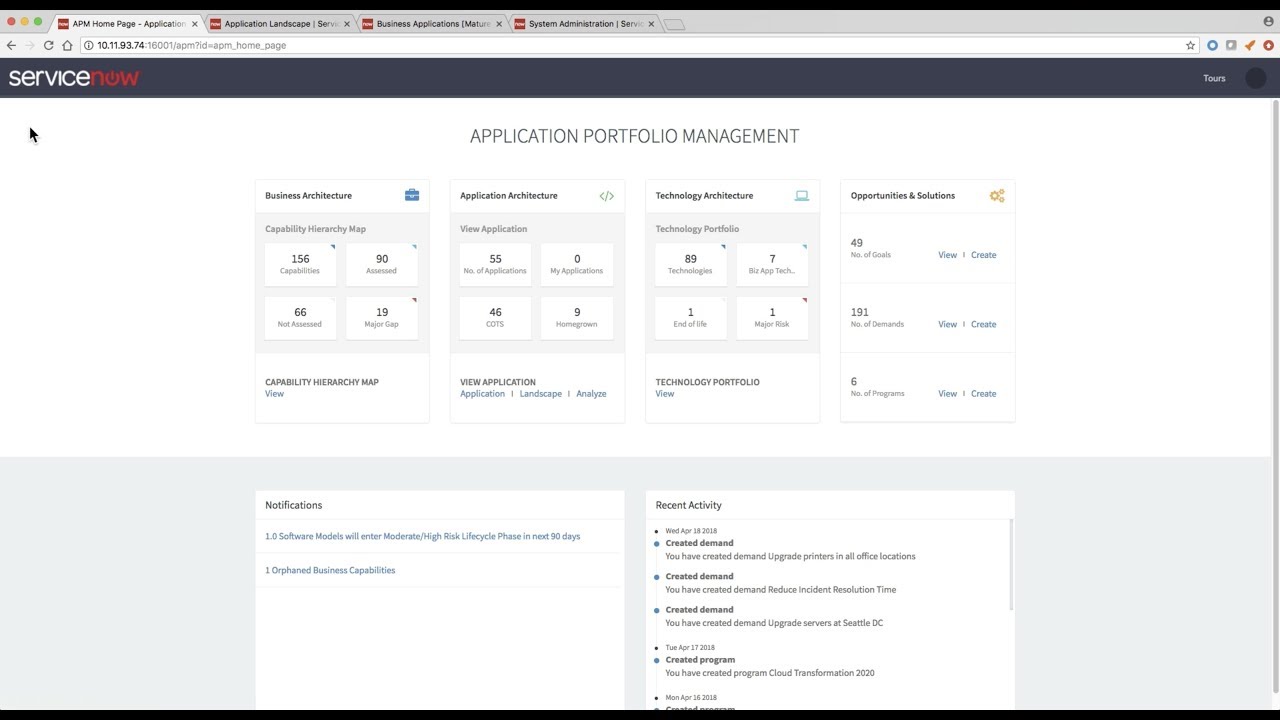Screen dimensions: 1280x720
Task: Click the Technology Architecture laptop icon
Action: pos(801,196)
